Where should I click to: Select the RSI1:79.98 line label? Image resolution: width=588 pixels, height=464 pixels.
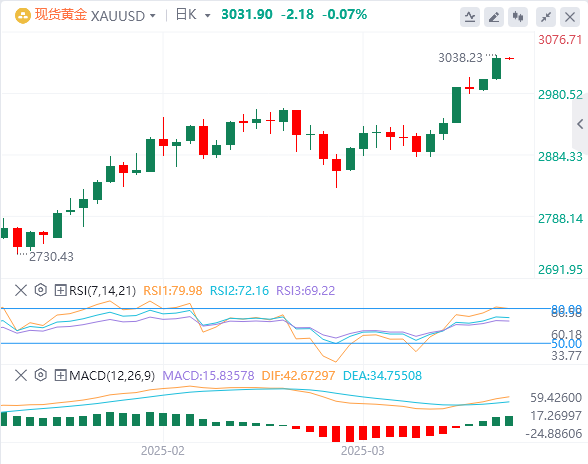172,291
